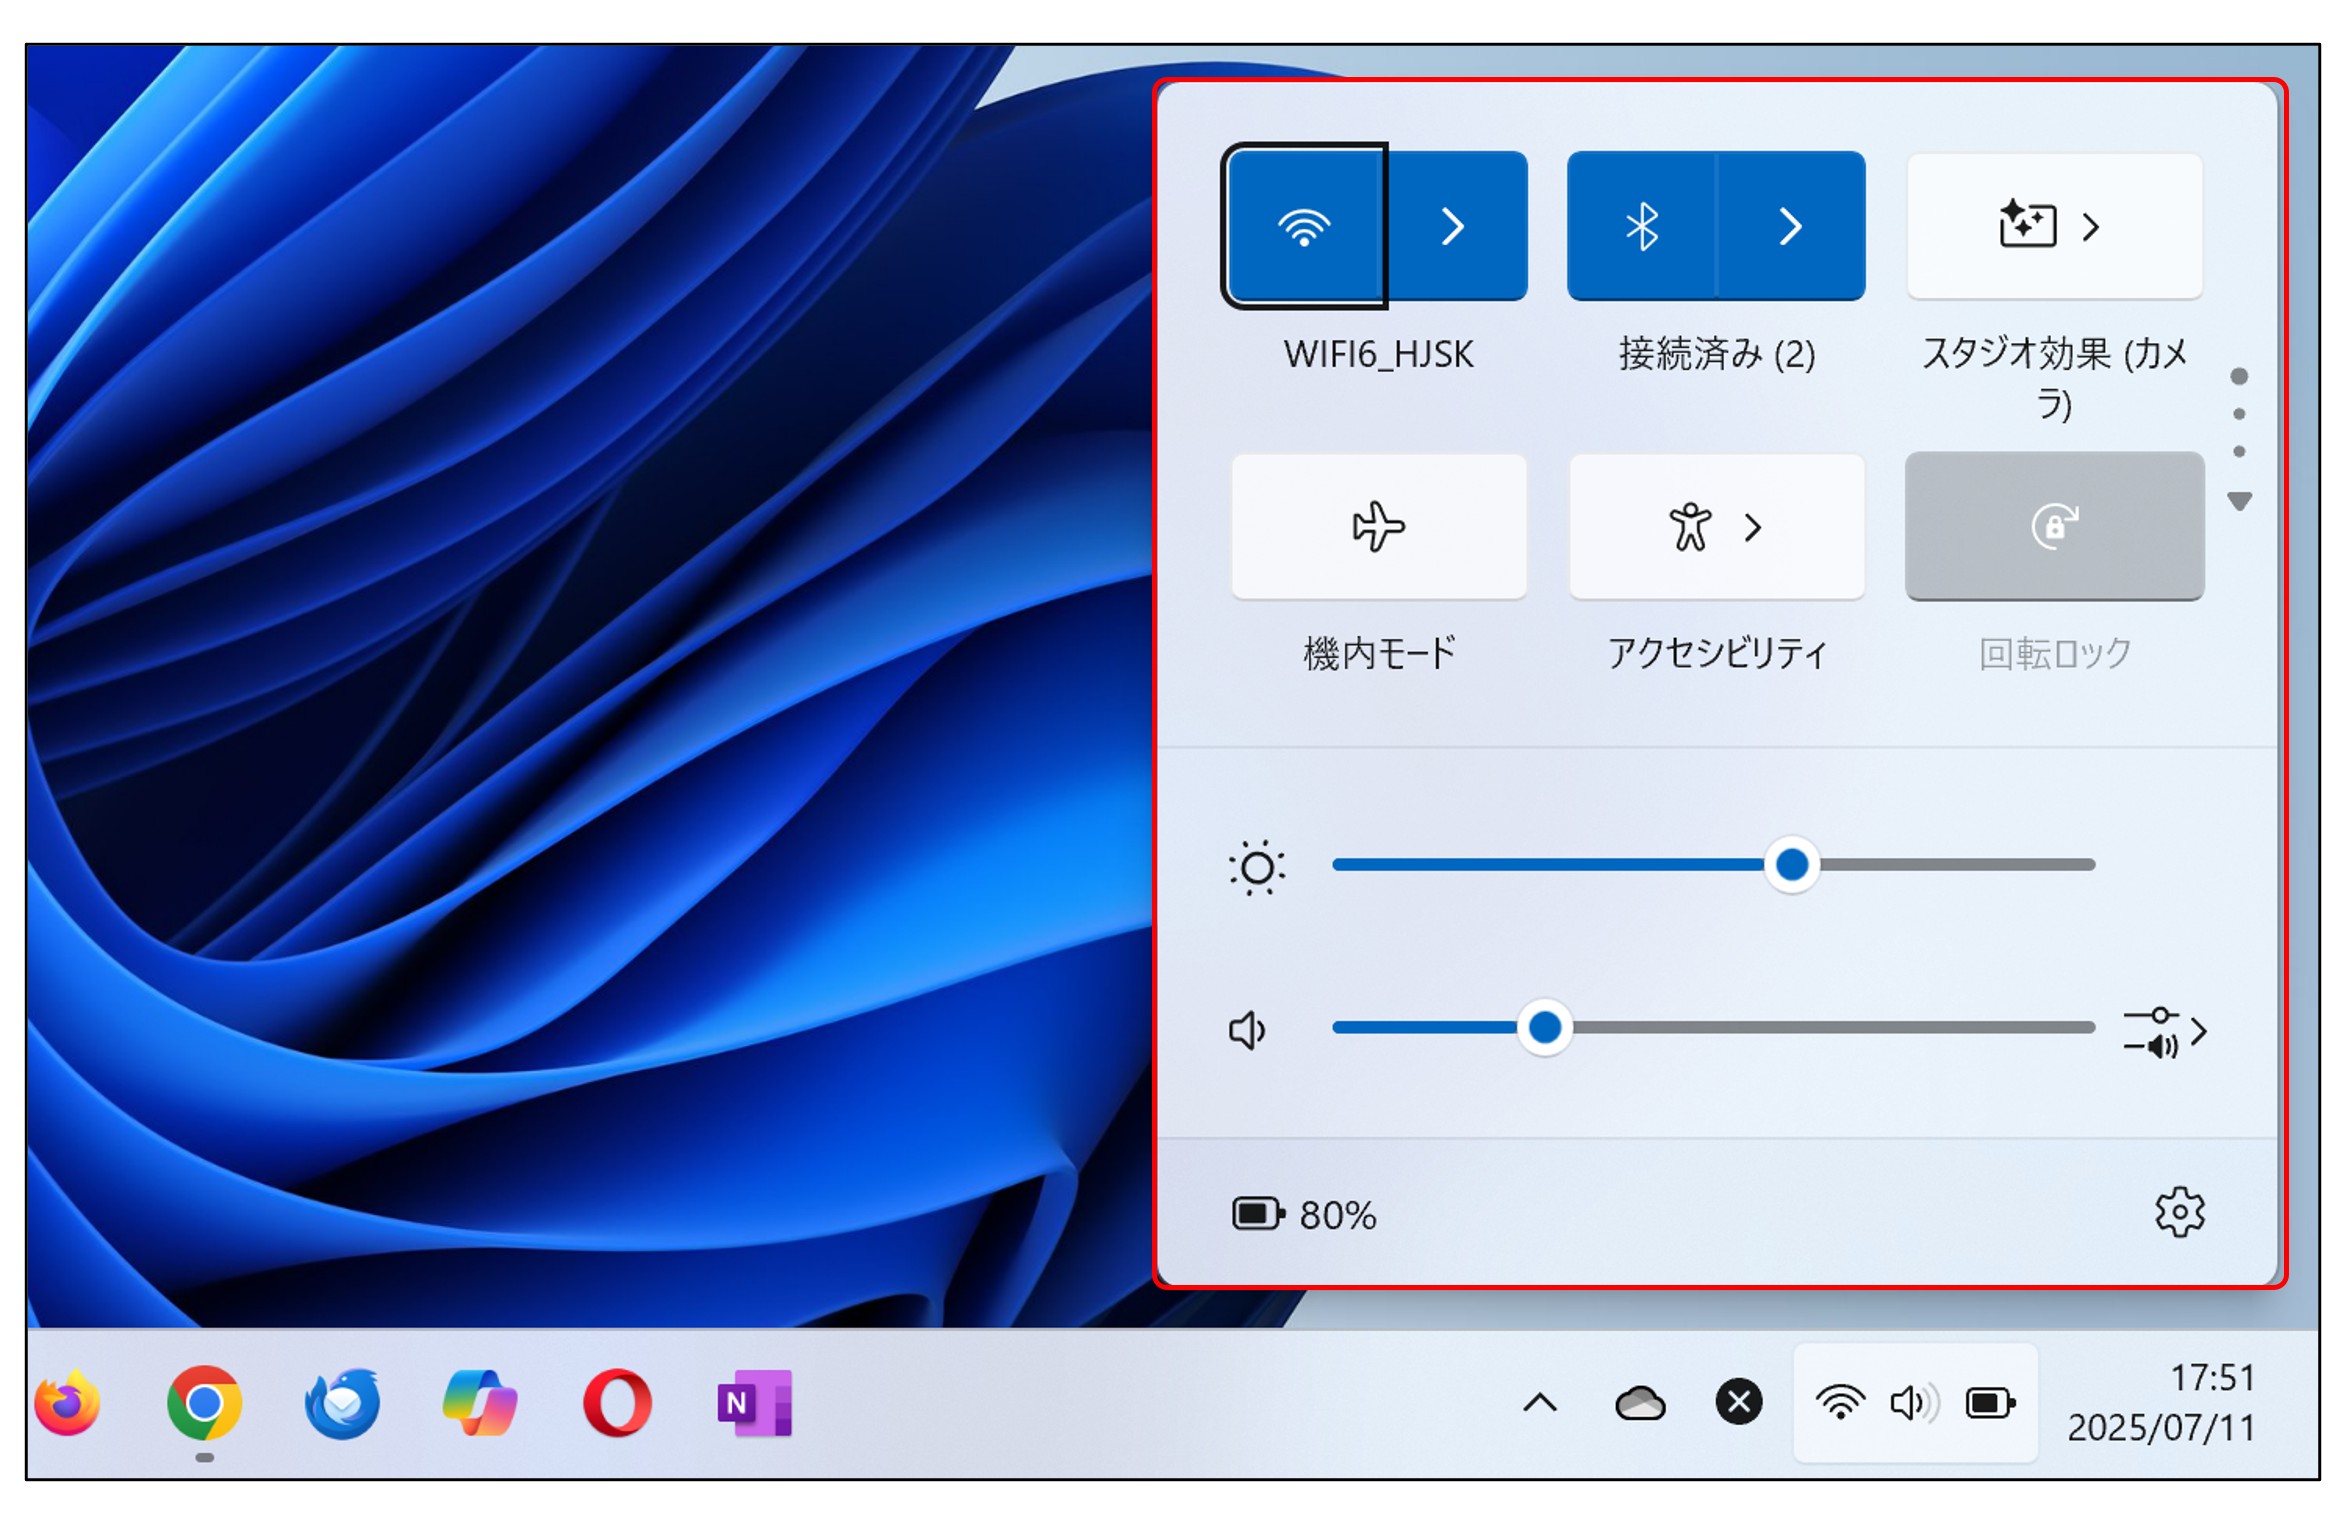
Task: Click the battery 80% indicator
Action: (1305, 1215)
